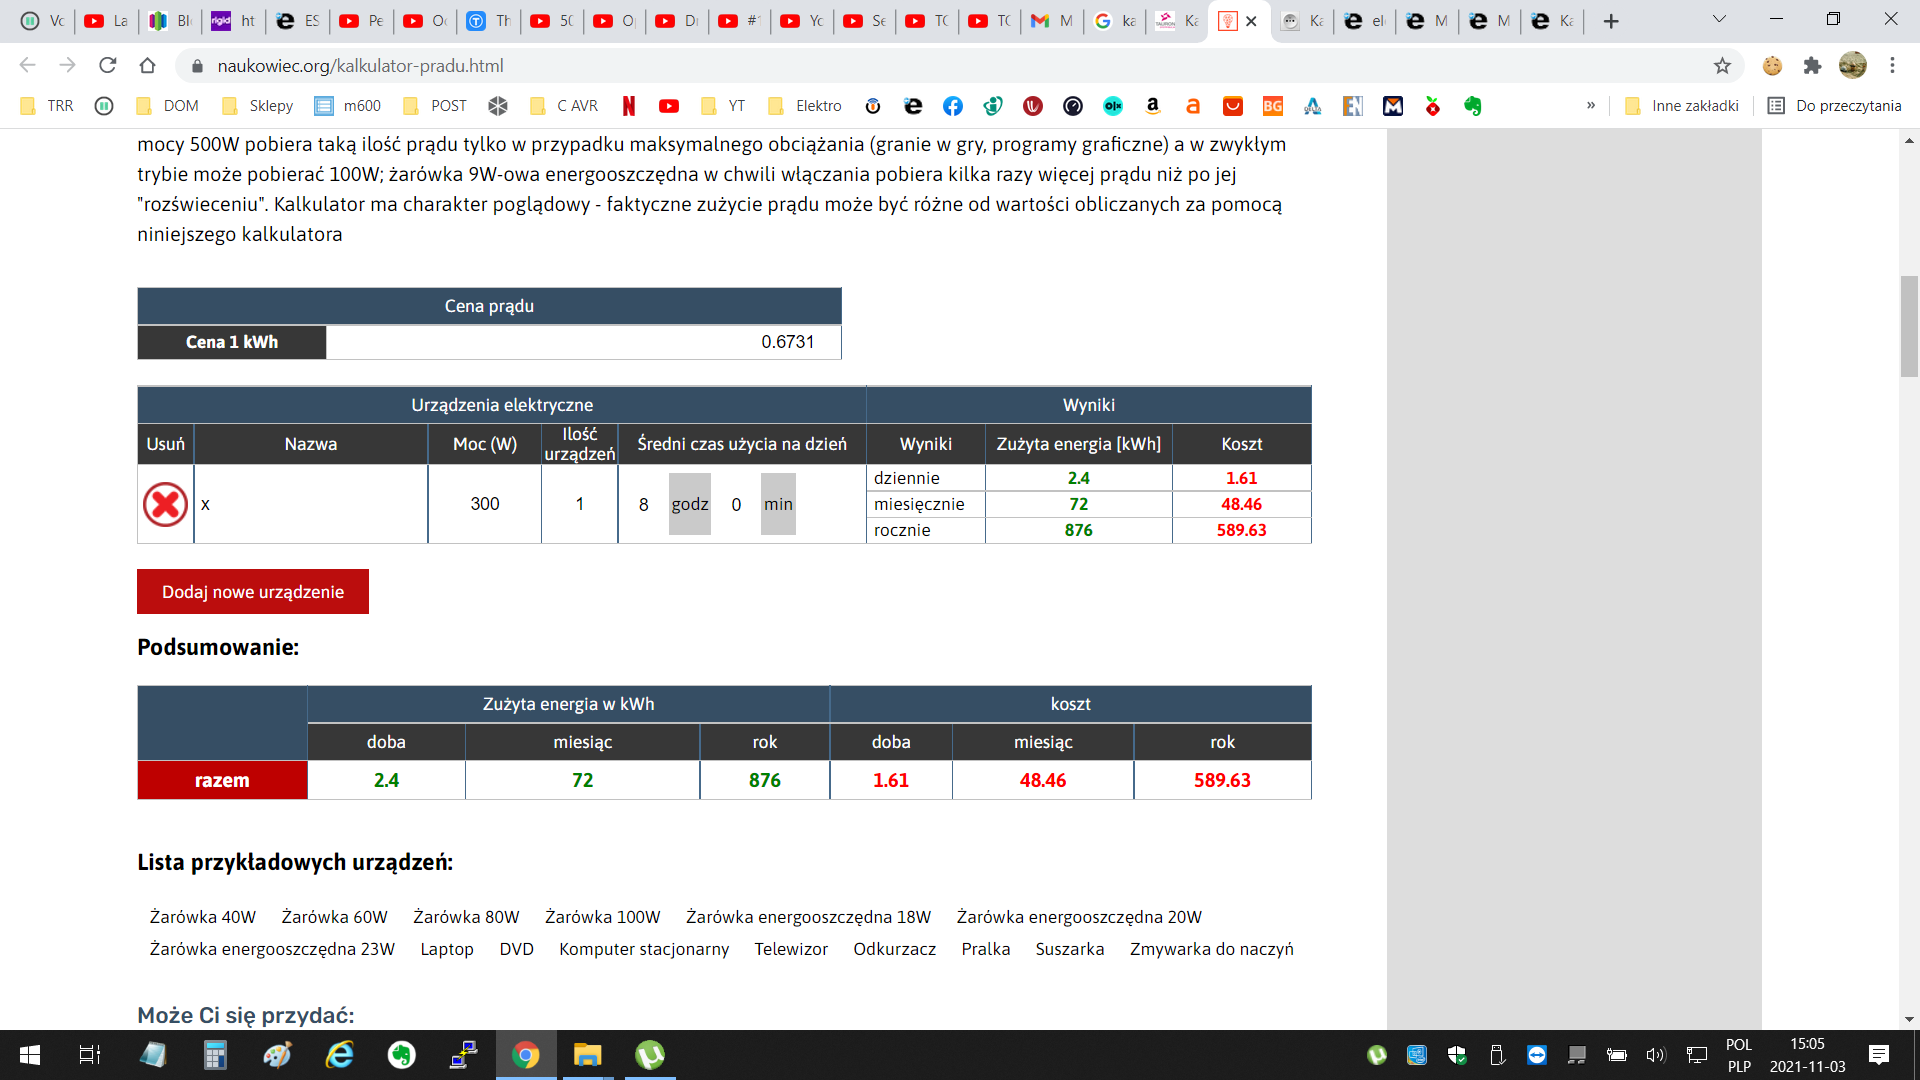
Task: Expand the hidden bookmarks chevron
Action: point(1590,106)
